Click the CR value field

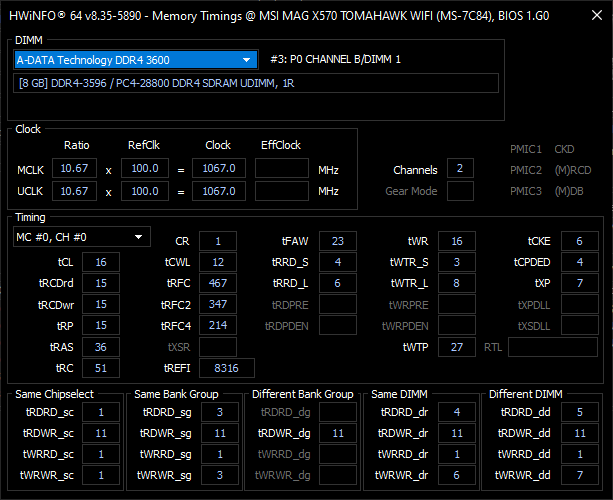218,241
